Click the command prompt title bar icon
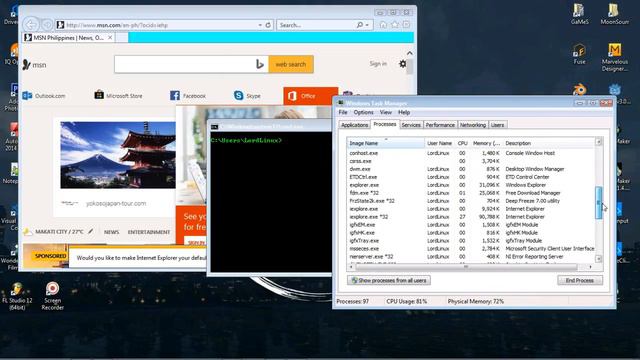Viewport: 640px width, 360px height. coord(214,127)
